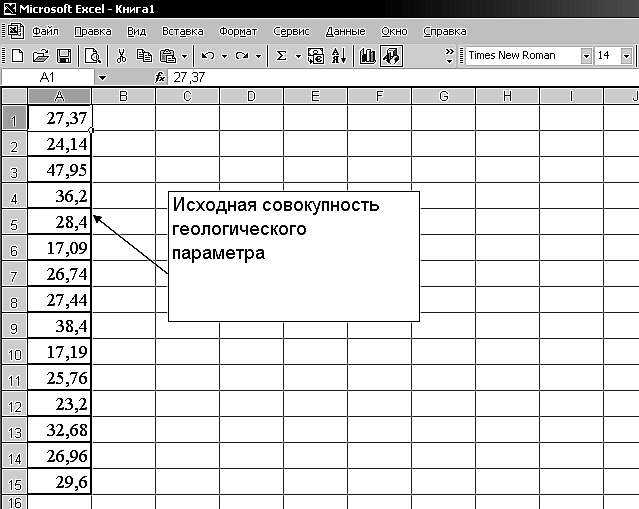Paste with the clipboard icon

tap(167, 55)
